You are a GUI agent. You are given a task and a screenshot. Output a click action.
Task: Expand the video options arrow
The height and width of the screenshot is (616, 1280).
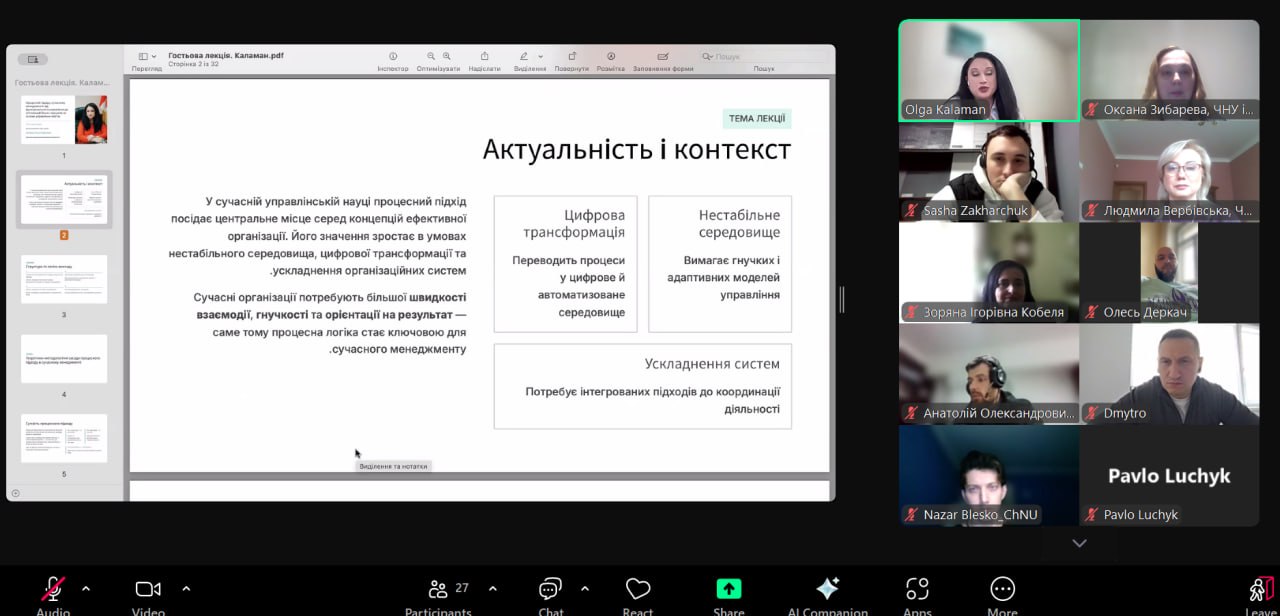point(186,588)
